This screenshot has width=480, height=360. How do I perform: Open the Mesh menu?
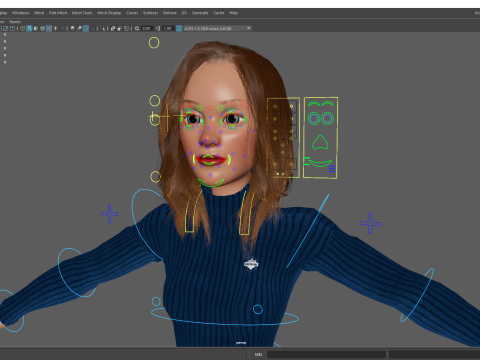click(39, 13)
